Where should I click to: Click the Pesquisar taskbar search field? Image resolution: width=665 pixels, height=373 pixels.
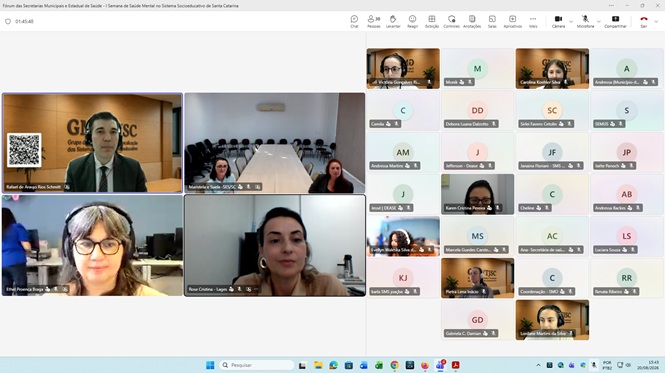tap(257, 365)
